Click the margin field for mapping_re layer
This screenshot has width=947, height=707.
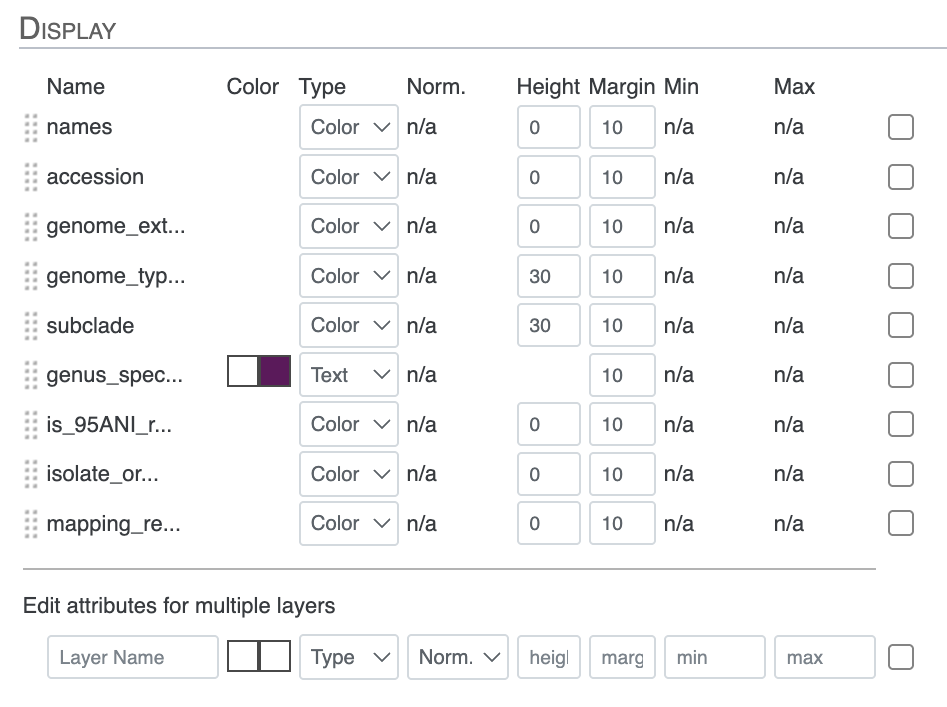[621, 524]
